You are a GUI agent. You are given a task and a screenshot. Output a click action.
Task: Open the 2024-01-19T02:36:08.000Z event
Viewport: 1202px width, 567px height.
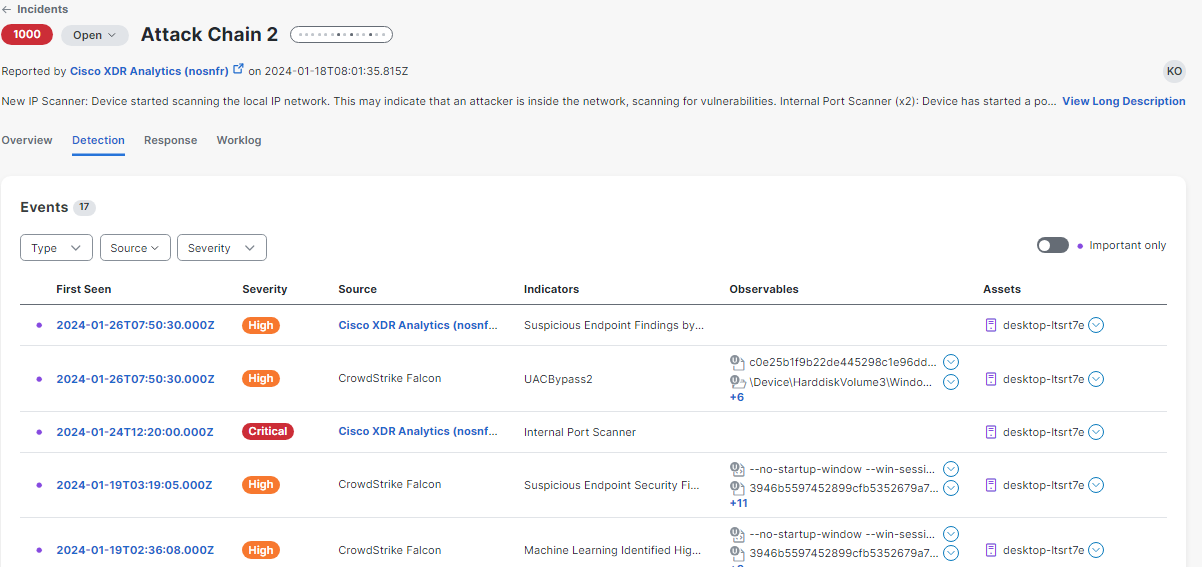(x=135, y=550)
